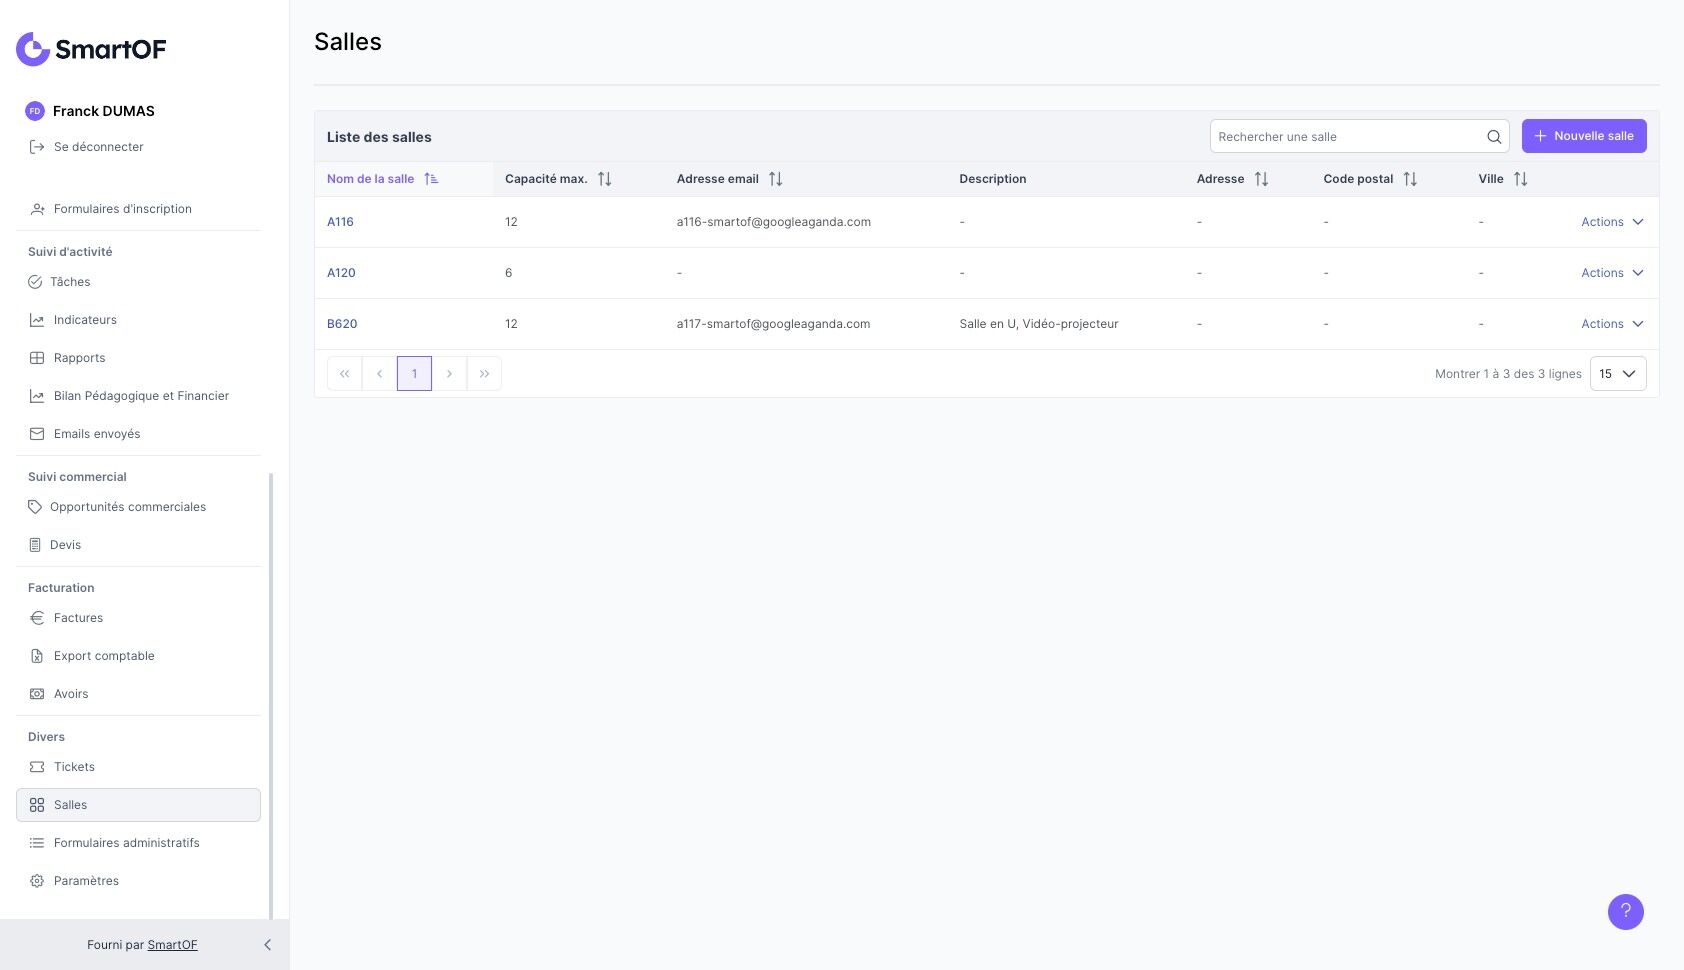The image size is (1684, 970).
Task: Open room A116 link
Action: pyautogui.click(x=340, y=222)
